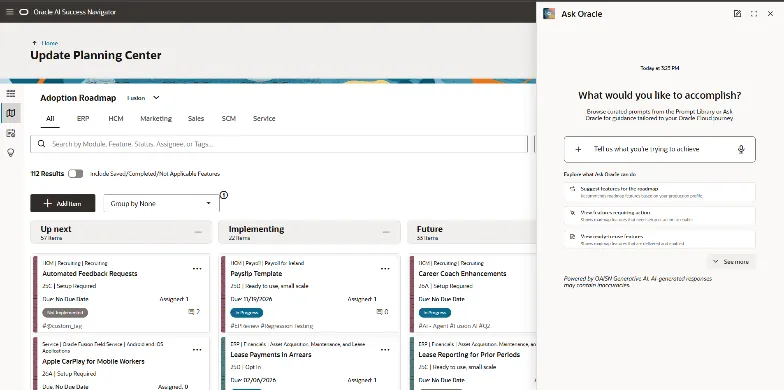Click the 112 Results count
The image size is (784, 390).
48,174
